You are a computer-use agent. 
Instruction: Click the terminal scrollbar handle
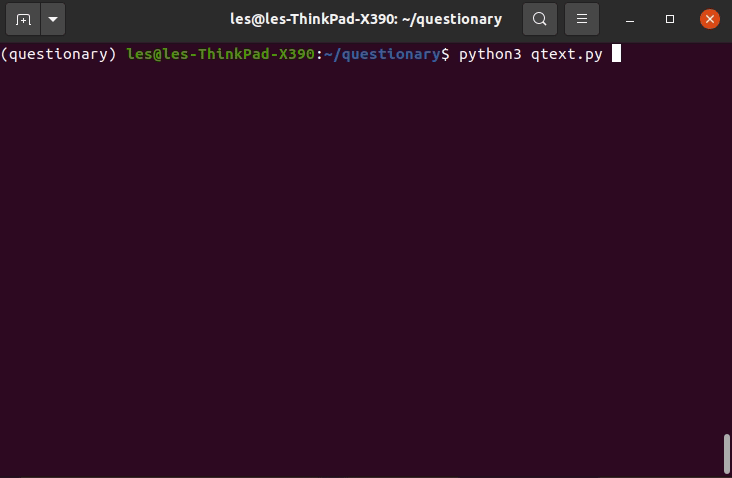click(x=726, y=454)
